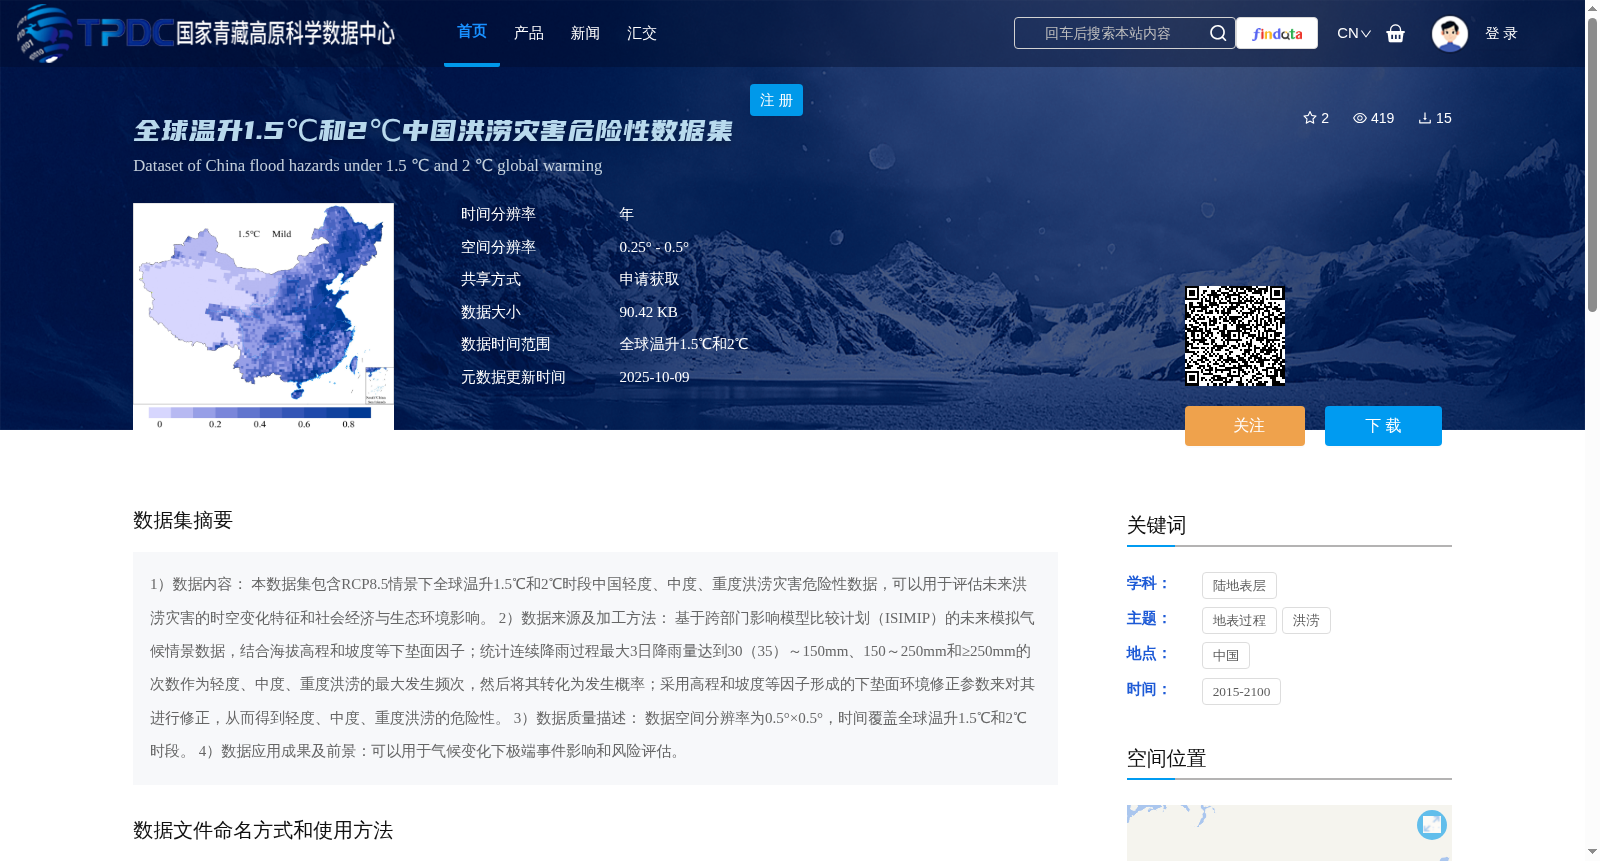The image size is (1600, 861).
Task: Click the spatial location map preview
Action: (x=1289, y=833)
